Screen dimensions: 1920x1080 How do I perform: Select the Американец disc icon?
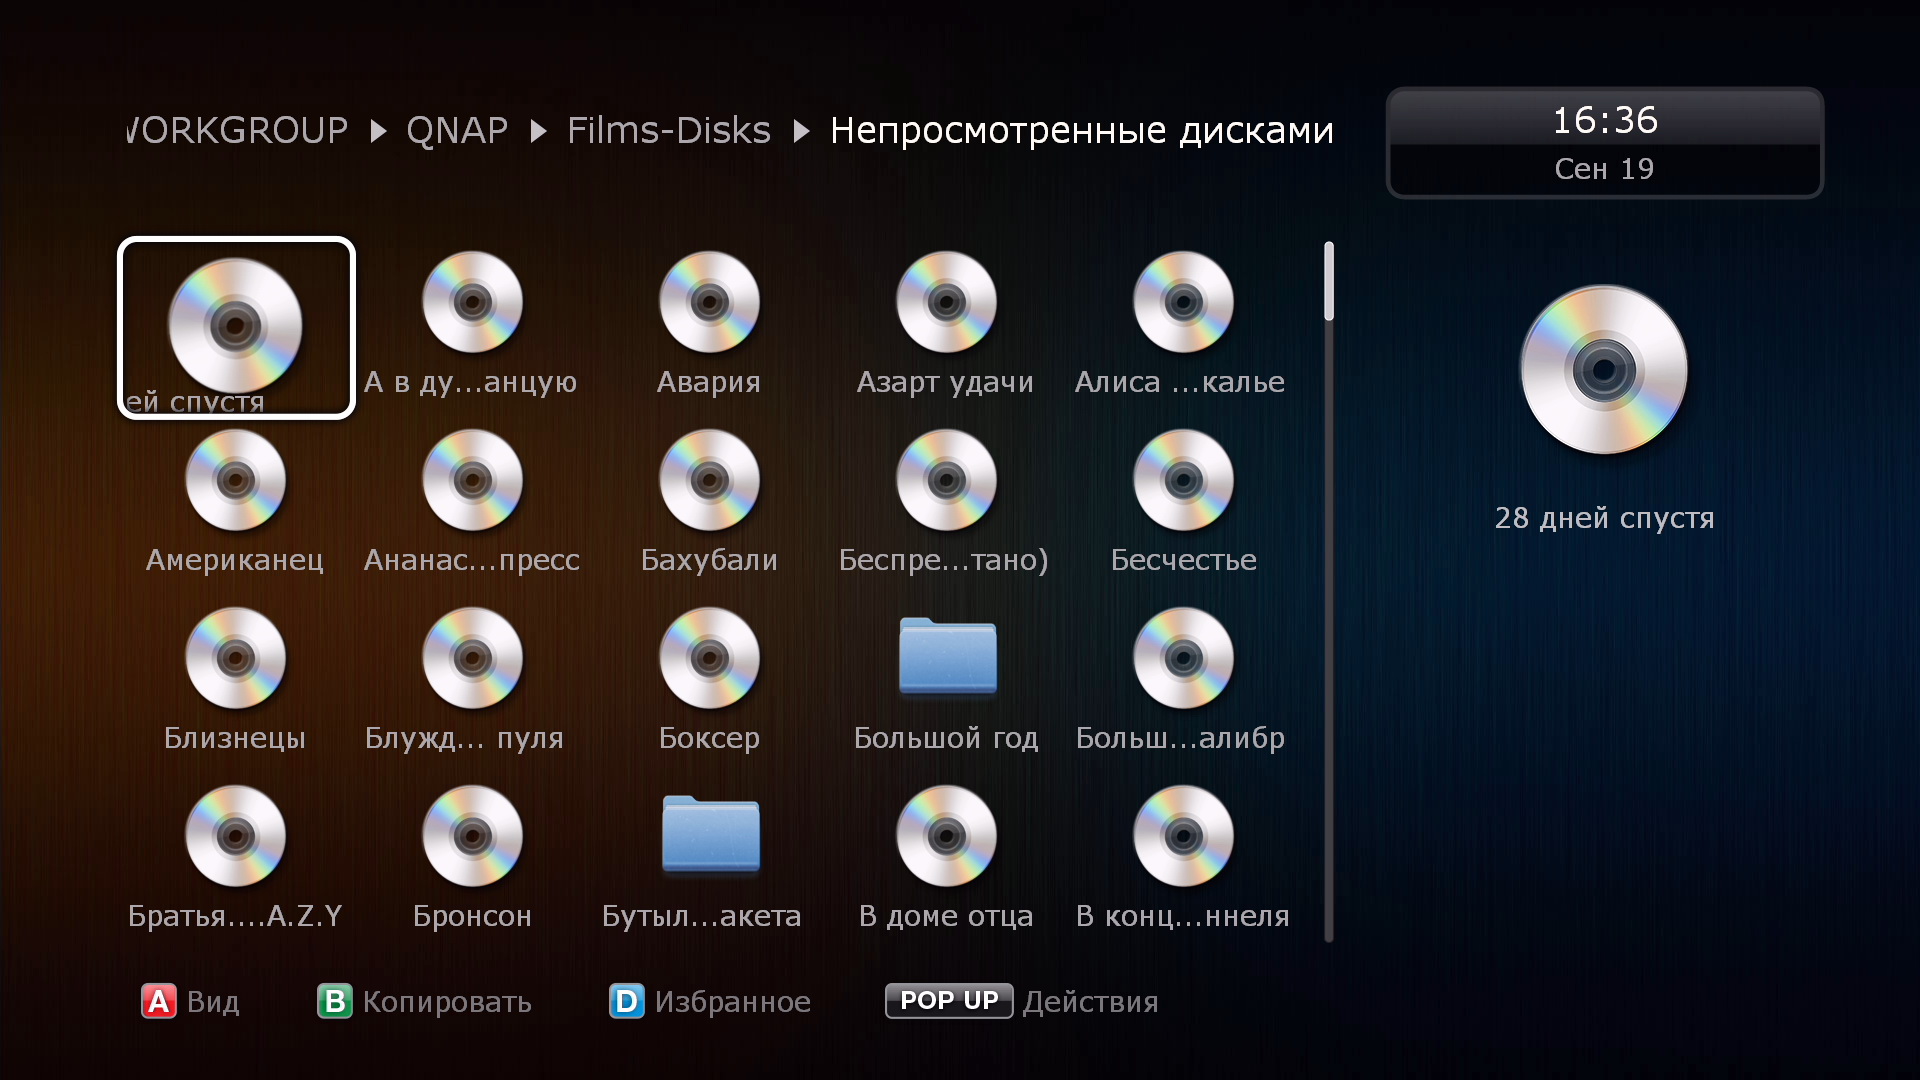pyautogui.click(x=236, y=481)
